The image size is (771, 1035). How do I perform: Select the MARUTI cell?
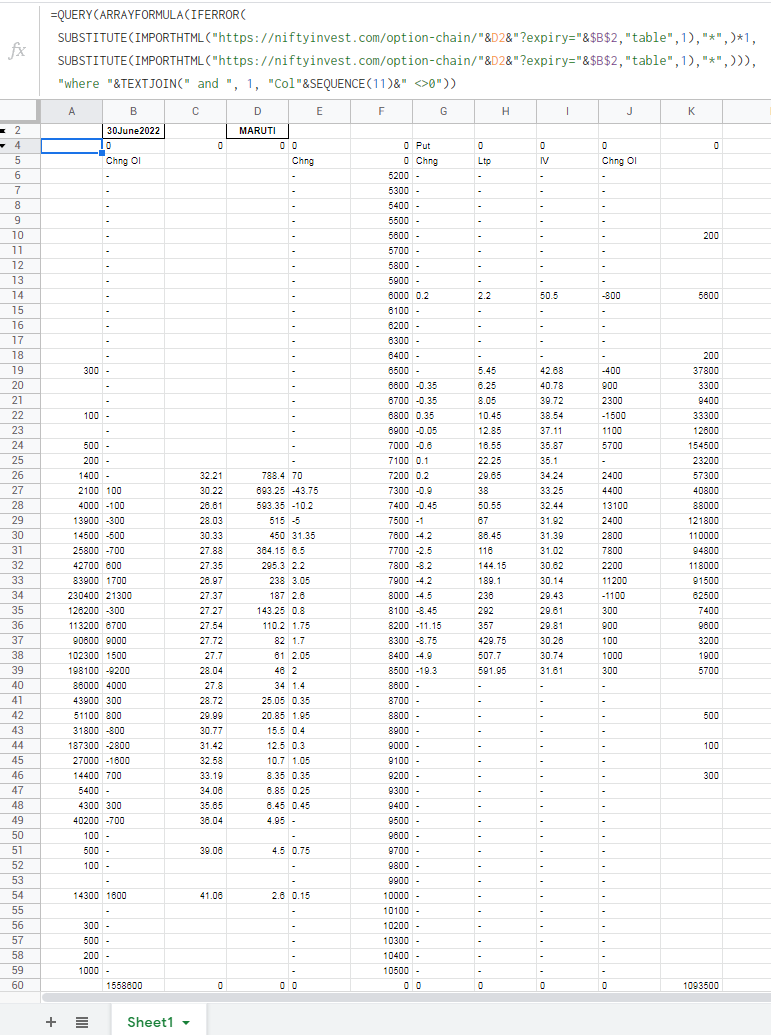257,131
